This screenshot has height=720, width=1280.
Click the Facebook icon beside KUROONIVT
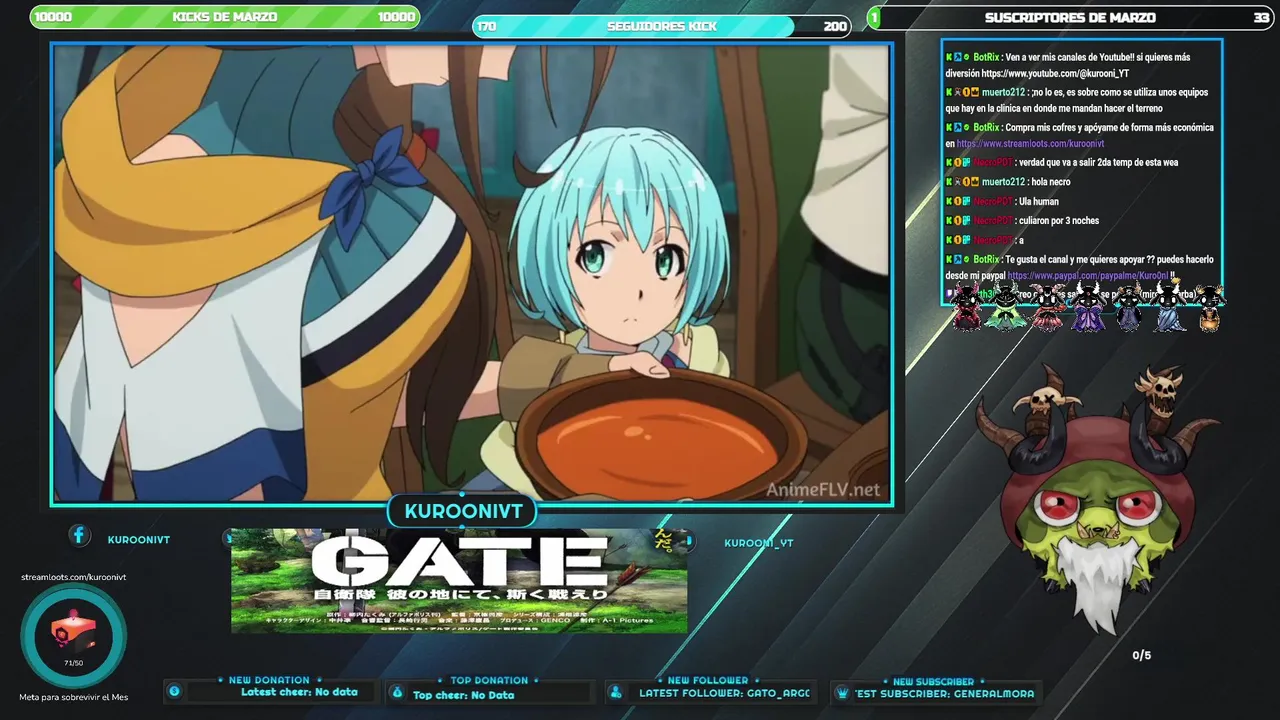[79, 536]
